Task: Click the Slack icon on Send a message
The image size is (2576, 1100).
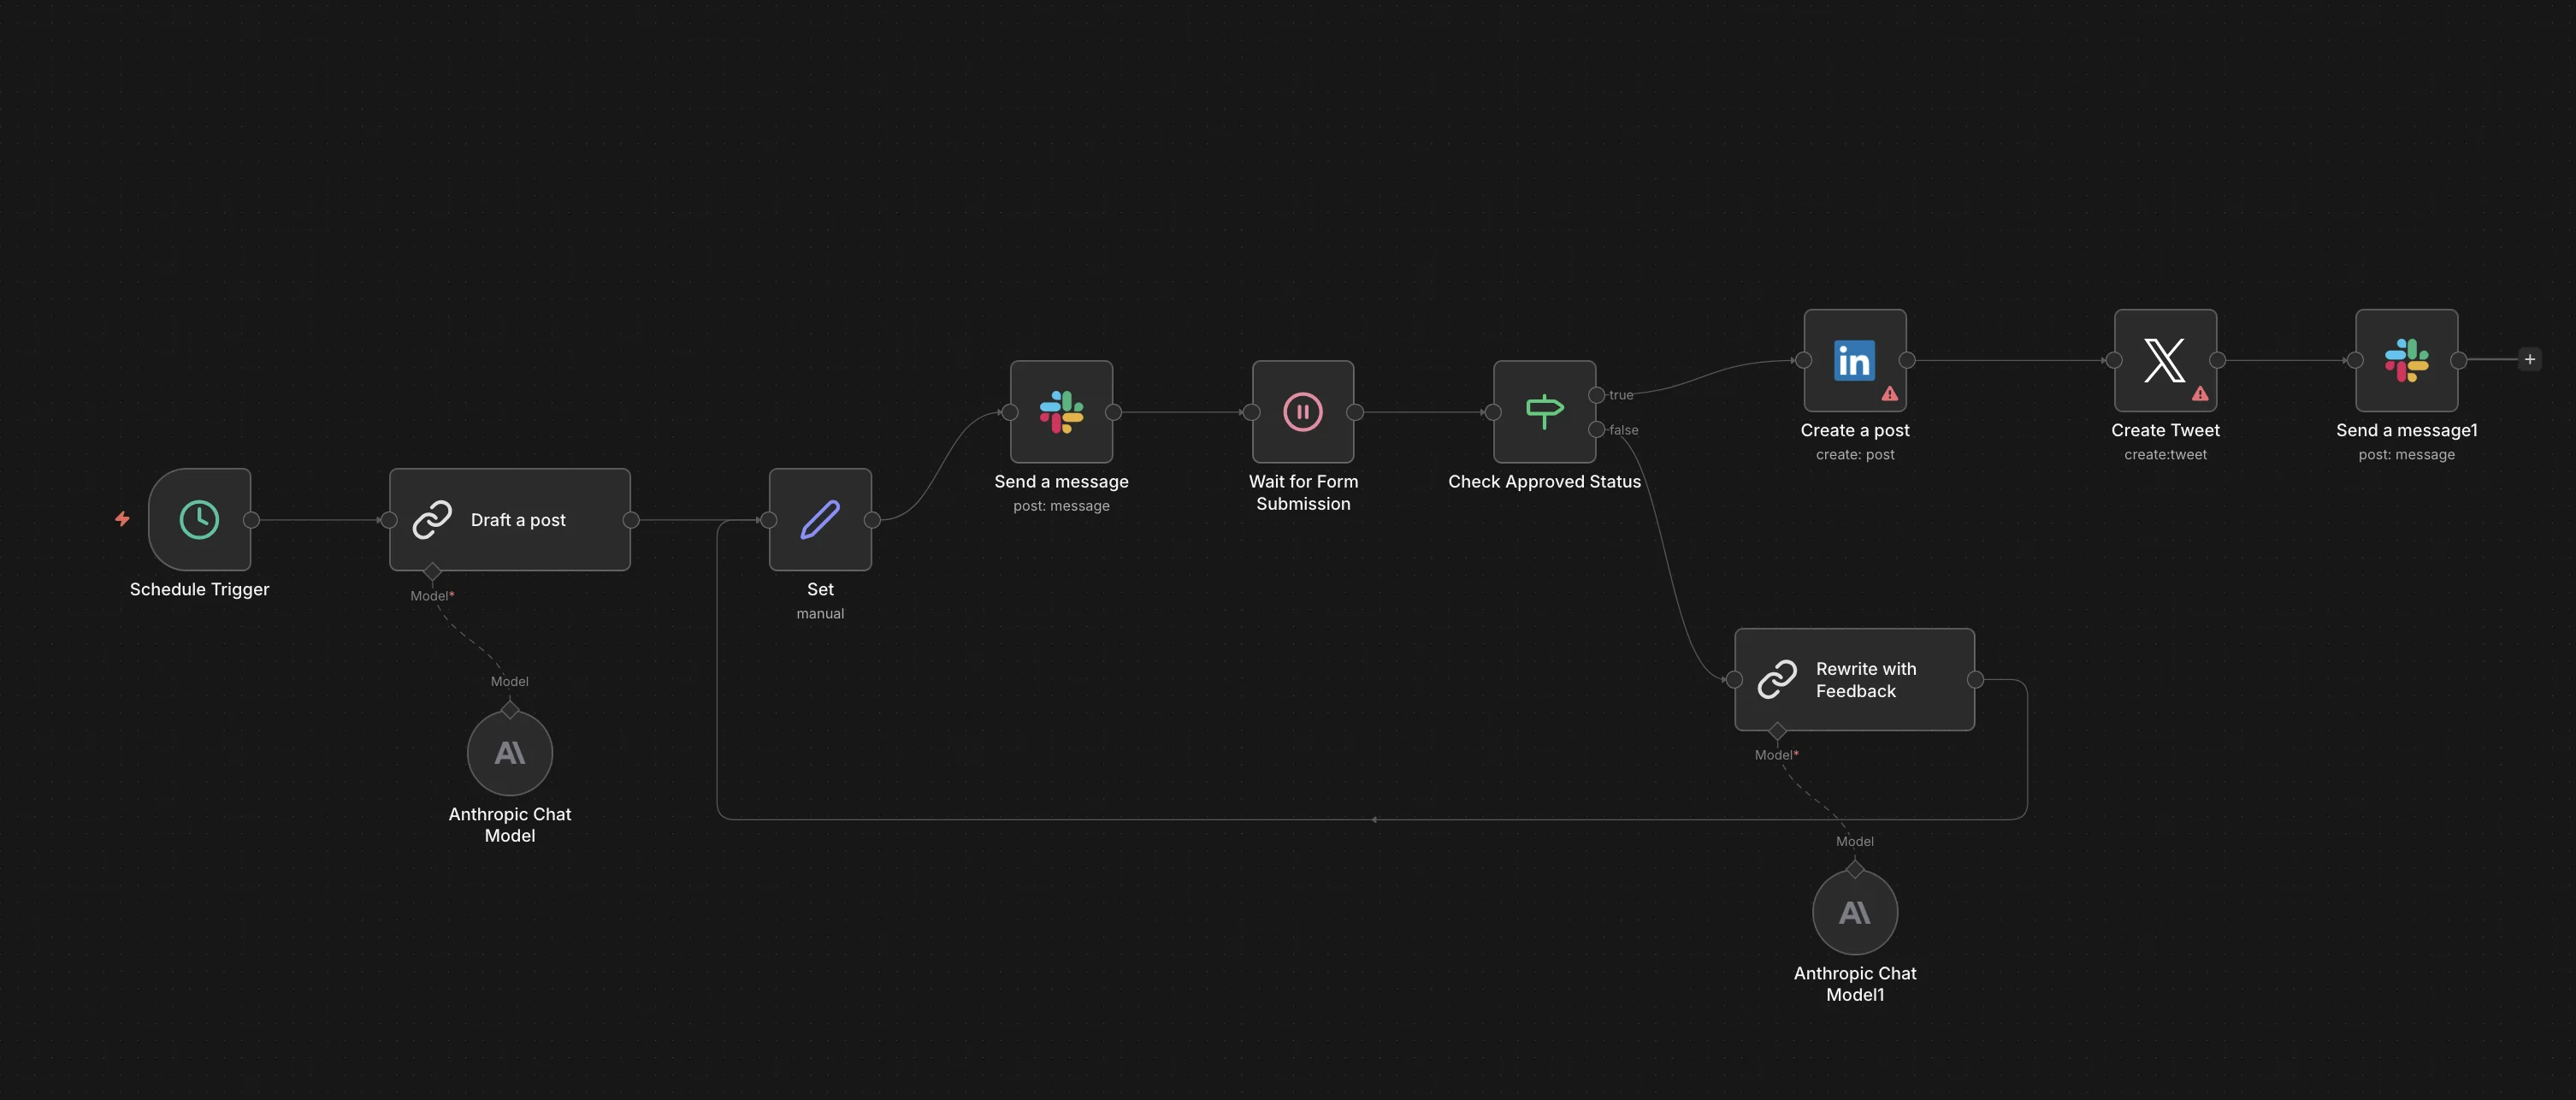Action: [1061, 411]
